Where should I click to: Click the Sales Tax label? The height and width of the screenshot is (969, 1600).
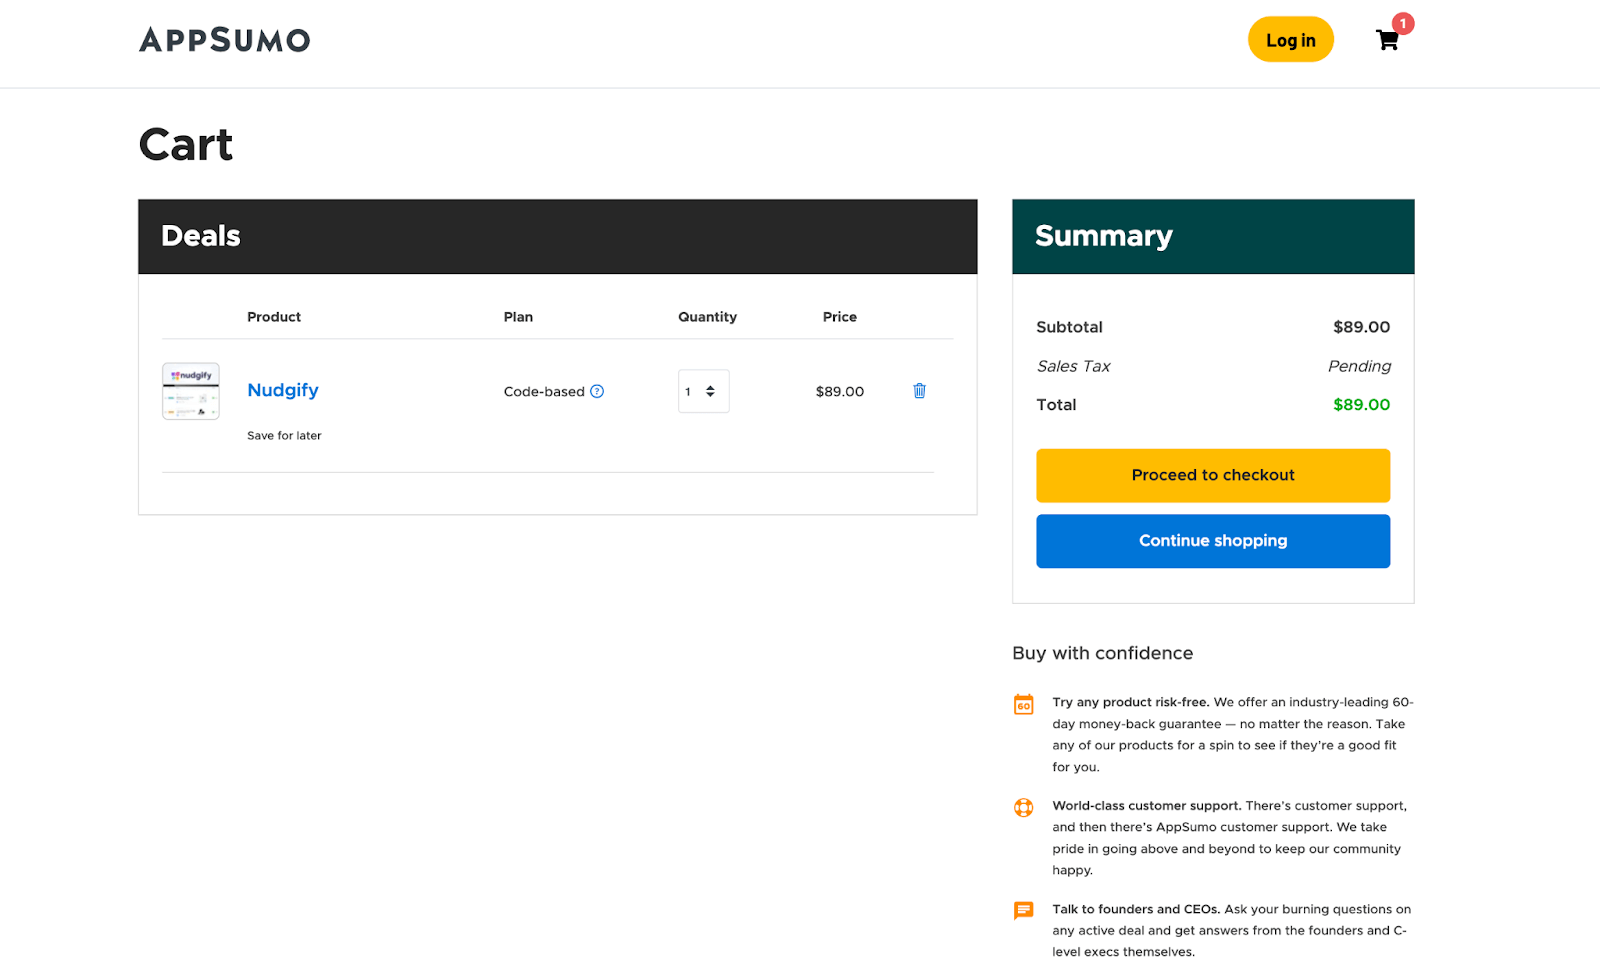pos(1073,366)
